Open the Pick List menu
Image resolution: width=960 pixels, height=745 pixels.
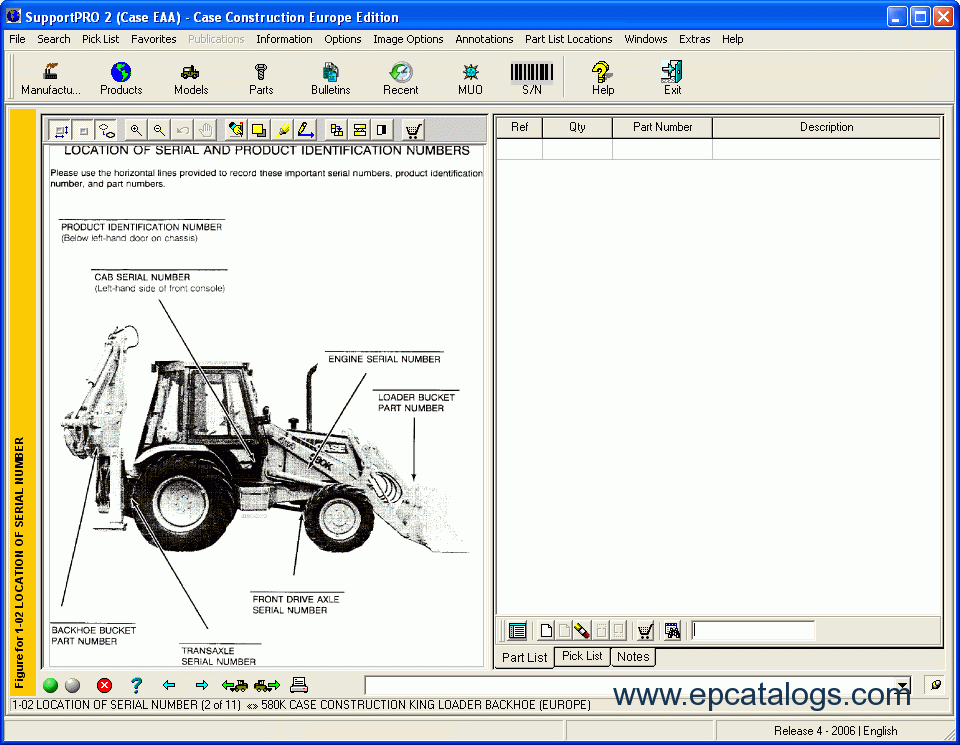tap(100, 39)
